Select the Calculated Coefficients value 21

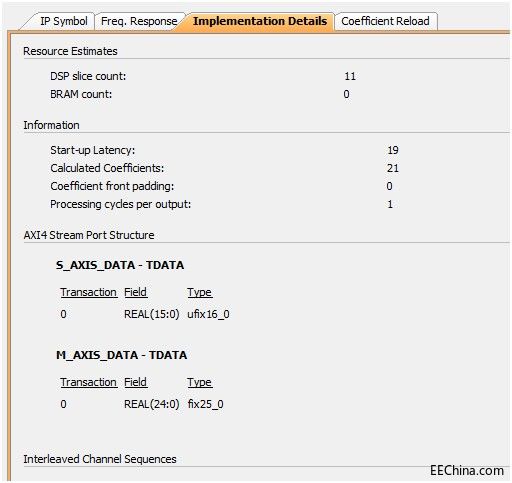coord(393,168)
